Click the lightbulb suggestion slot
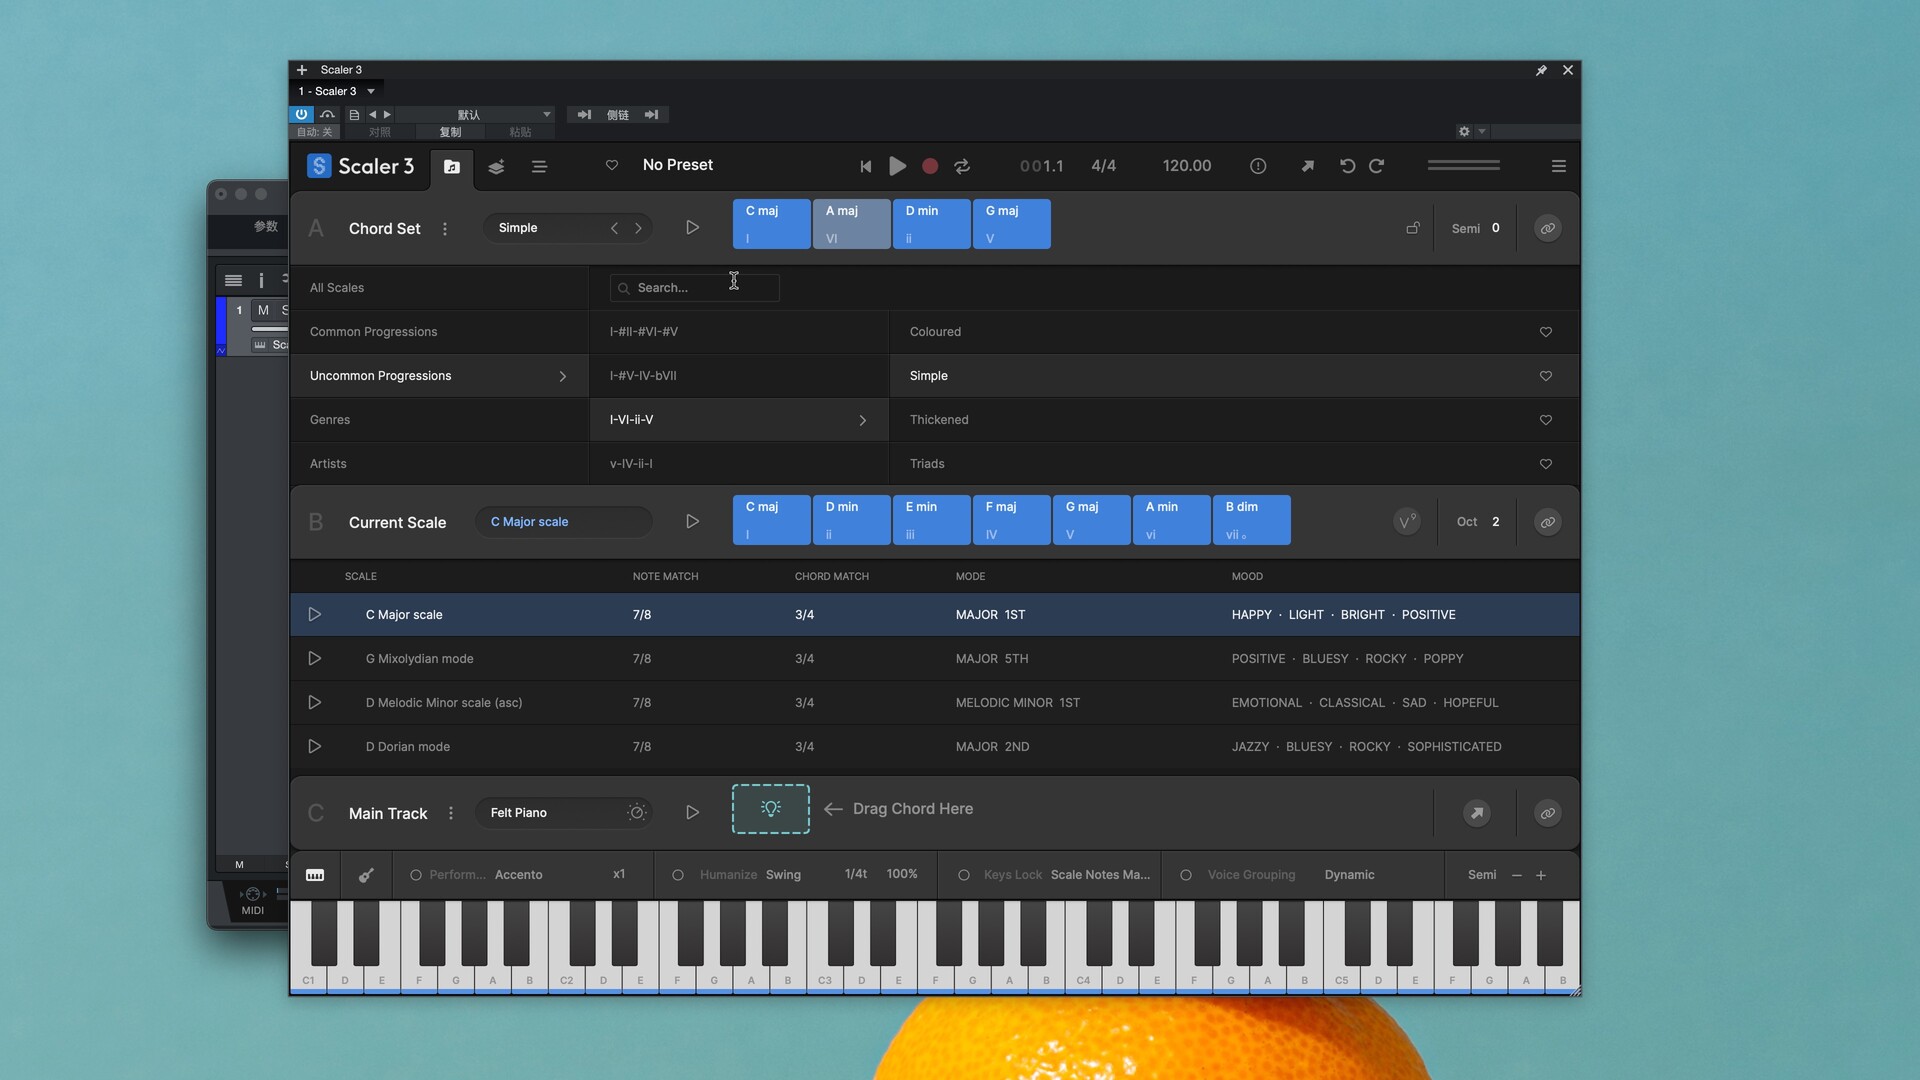The width and height of the screenshot is (1920, 1080). pyautogui.click(x=771, y=809)
